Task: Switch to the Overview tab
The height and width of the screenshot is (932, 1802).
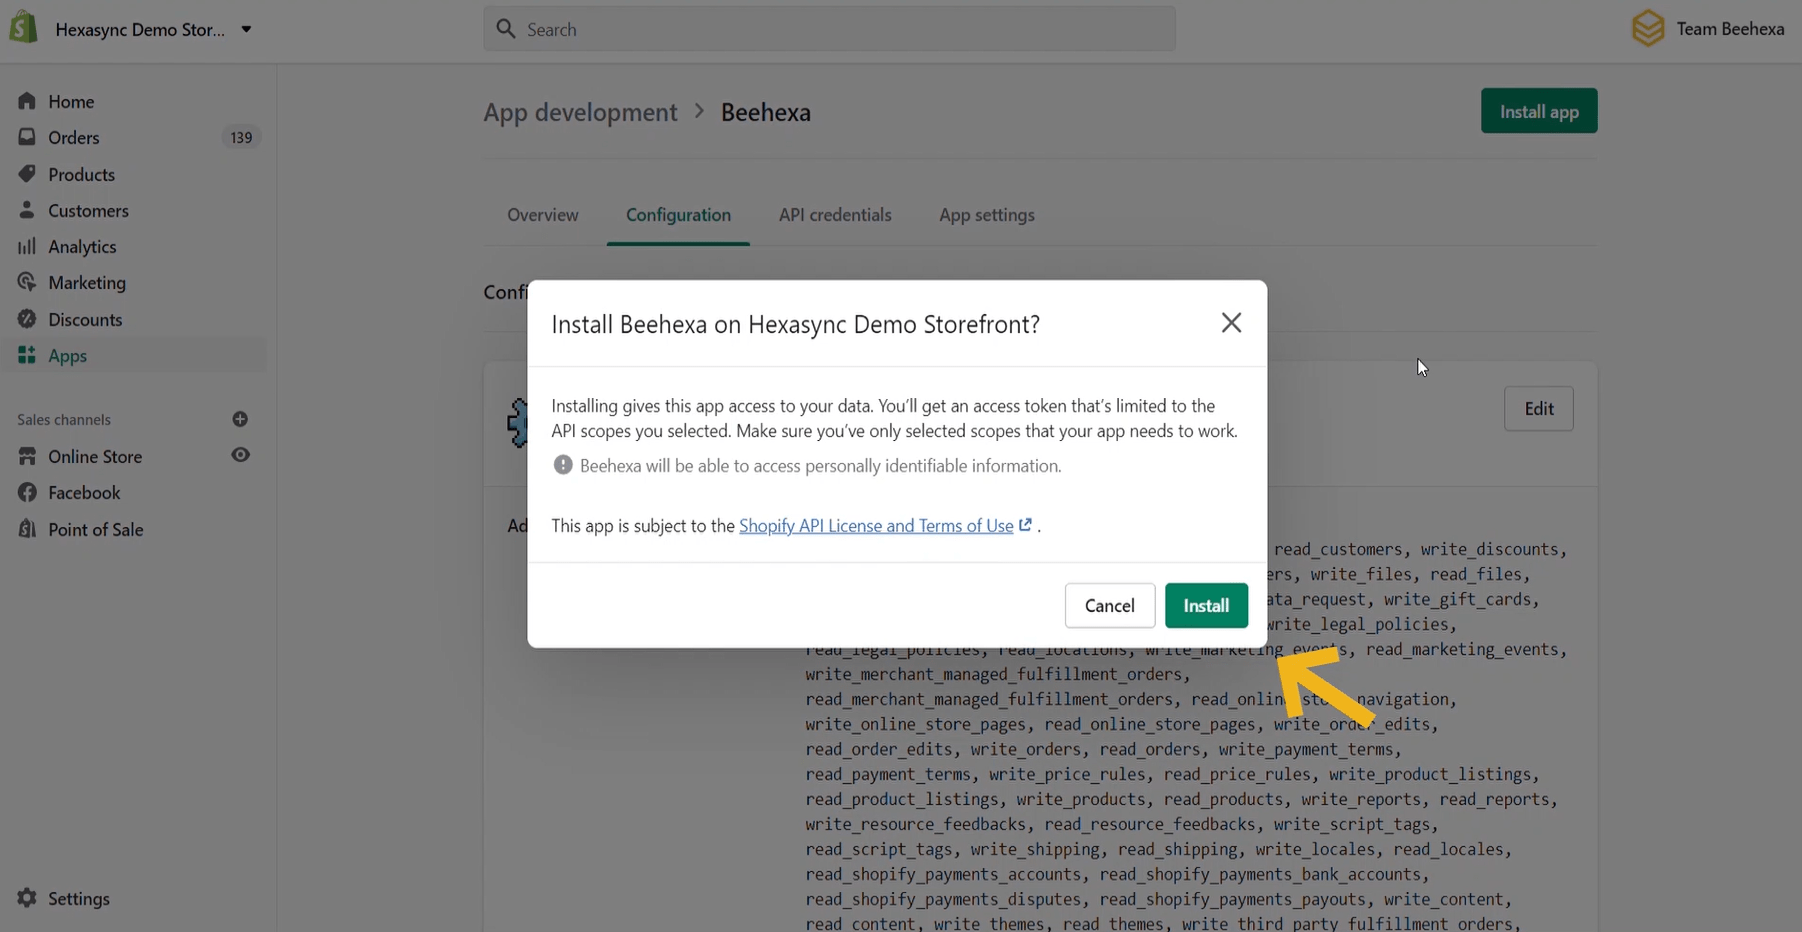Action: (x=542, y=215)
